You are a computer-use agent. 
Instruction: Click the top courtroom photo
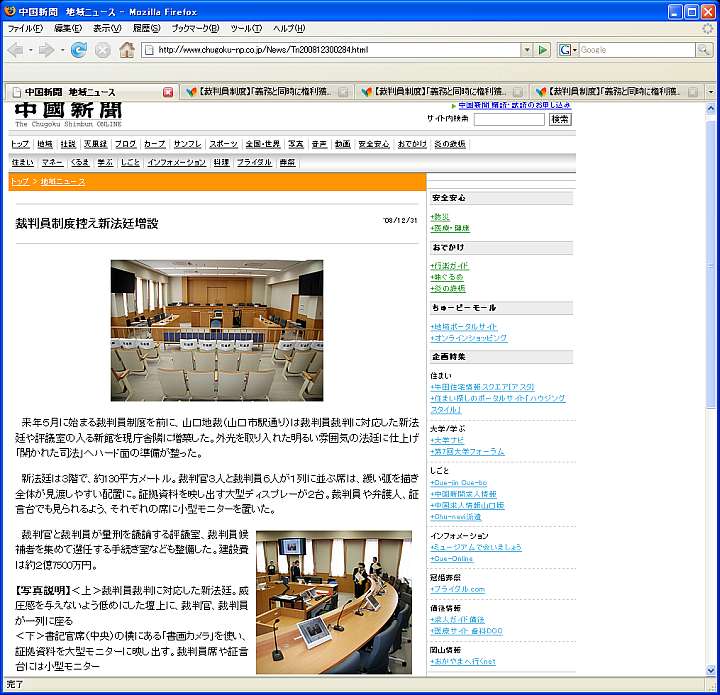pos(217,330)
